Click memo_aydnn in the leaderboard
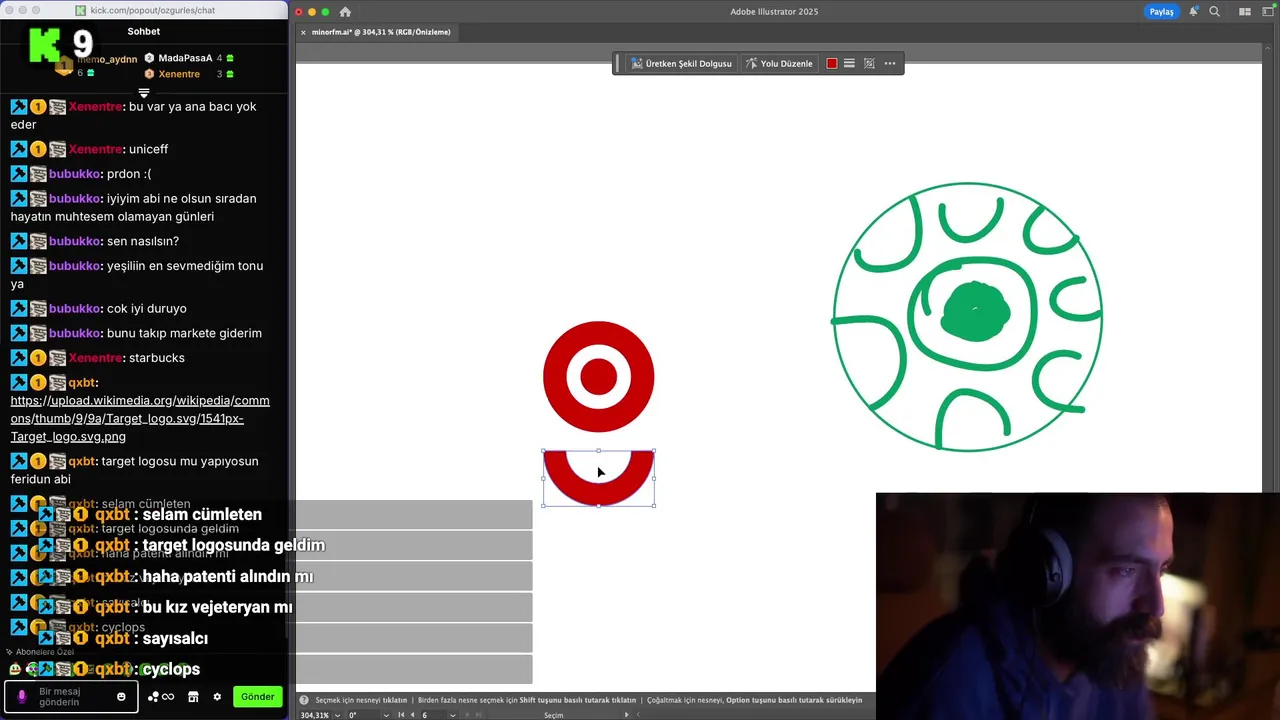Viewport: 1280px width, 720px height. (x=107, y=60)
